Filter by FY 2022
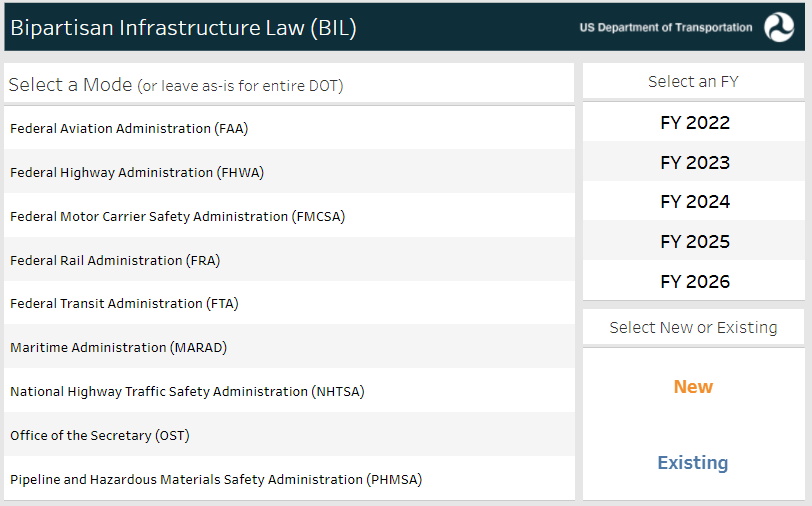Viewport: 812px width, 506px height. (x=694, y=123)
